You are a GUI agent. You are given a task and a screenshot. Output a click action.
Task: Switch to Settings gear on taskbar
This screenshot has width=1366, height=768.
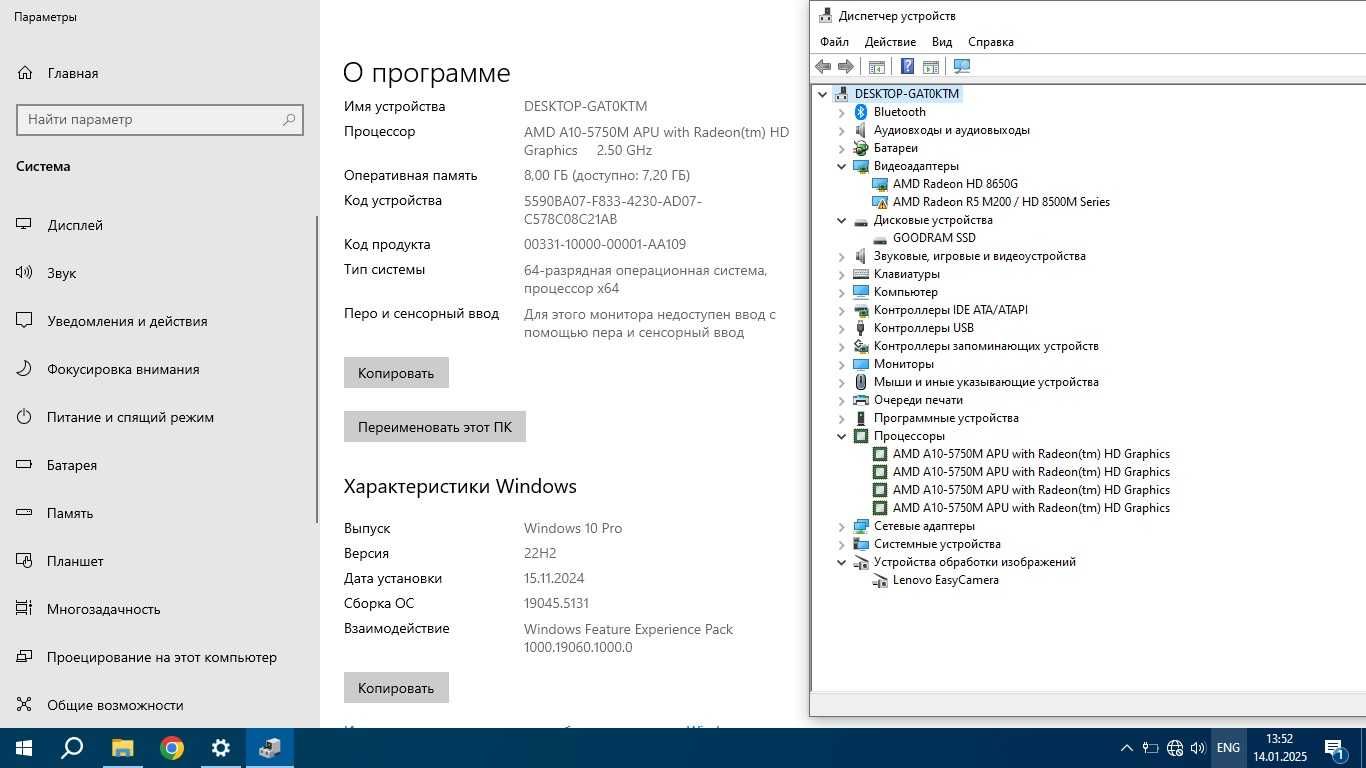coord(221,748)
